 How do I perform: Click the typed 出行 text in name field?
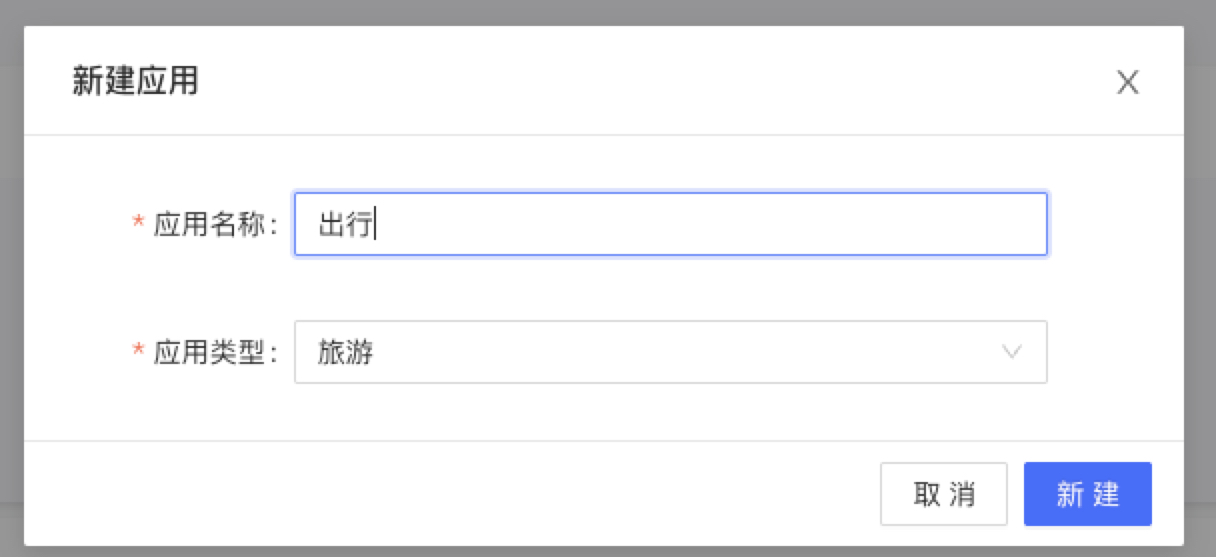(345, 225)
